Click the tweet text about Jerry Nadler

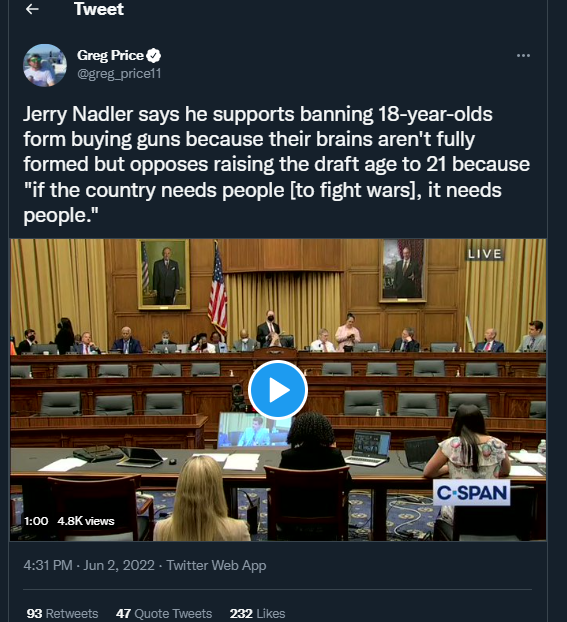(277, 164)
